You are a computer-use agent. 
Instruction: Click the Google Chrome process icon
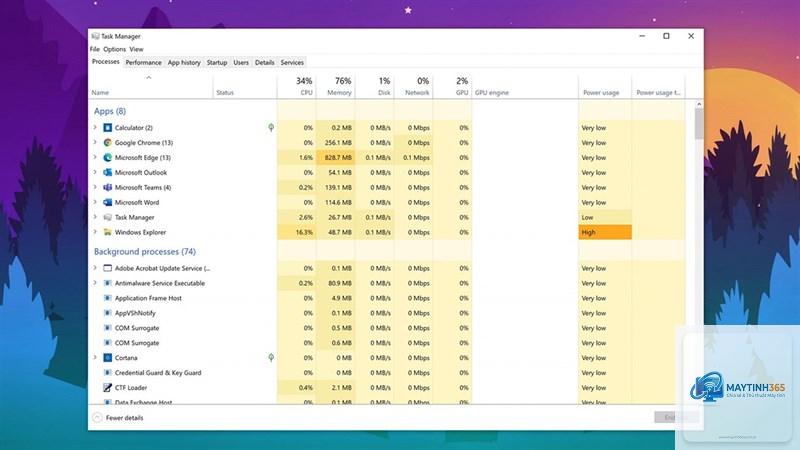[108, 142]
